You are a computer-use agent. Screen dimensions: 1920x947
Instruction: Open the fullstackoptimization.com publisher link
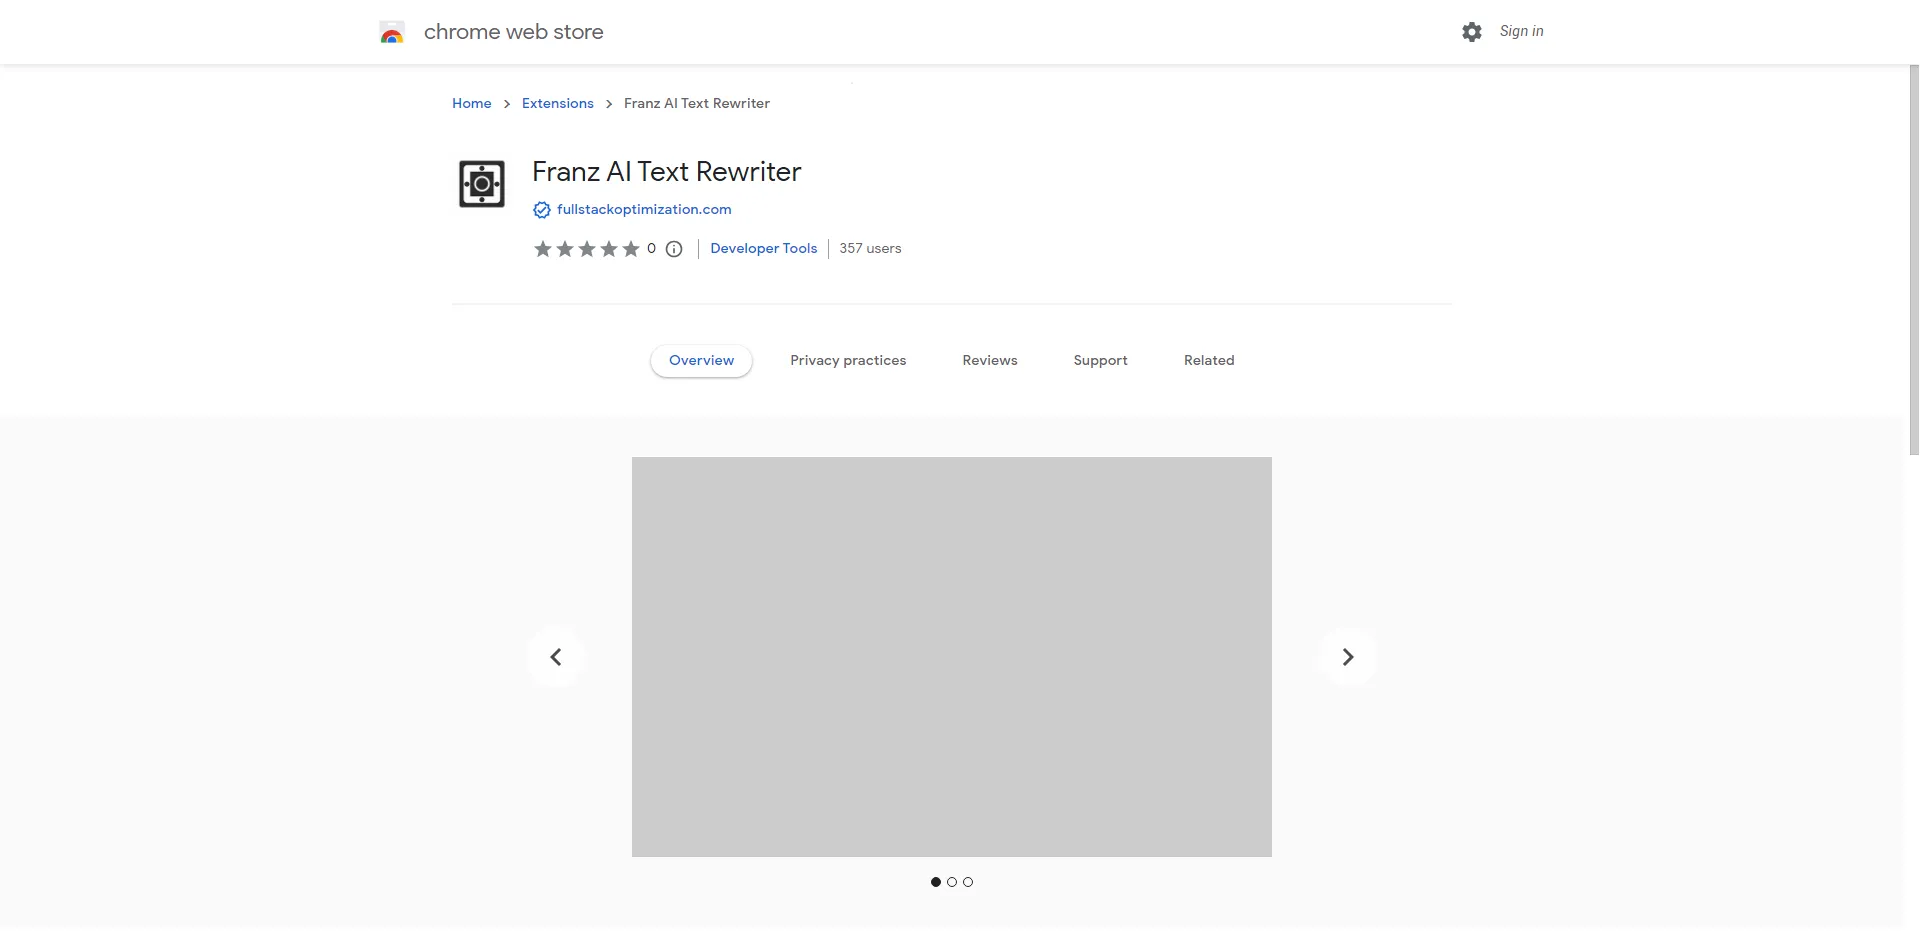point(644,210)
